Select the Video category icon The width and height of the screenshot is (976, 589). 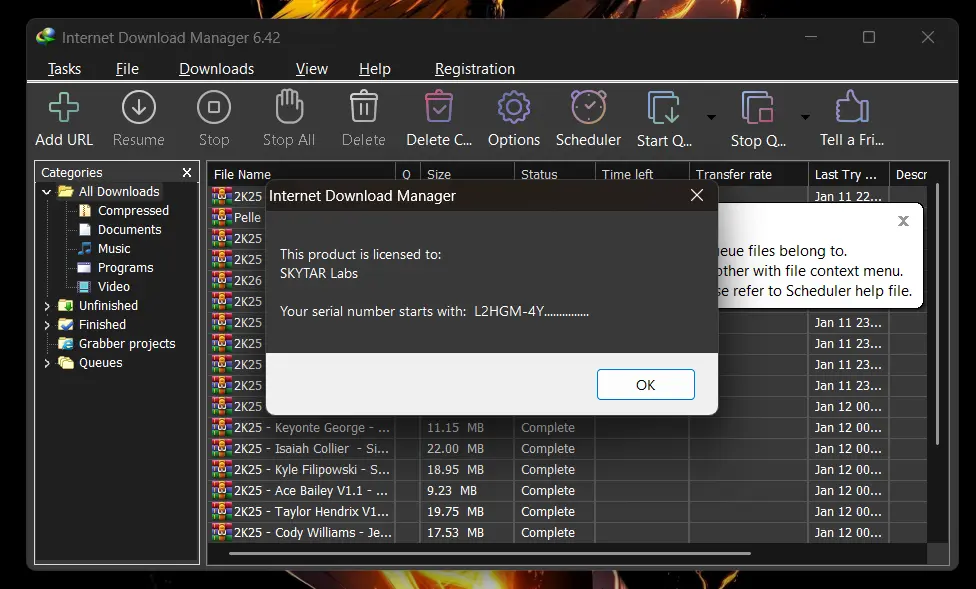pyautogui.click(x=85, y=286)
